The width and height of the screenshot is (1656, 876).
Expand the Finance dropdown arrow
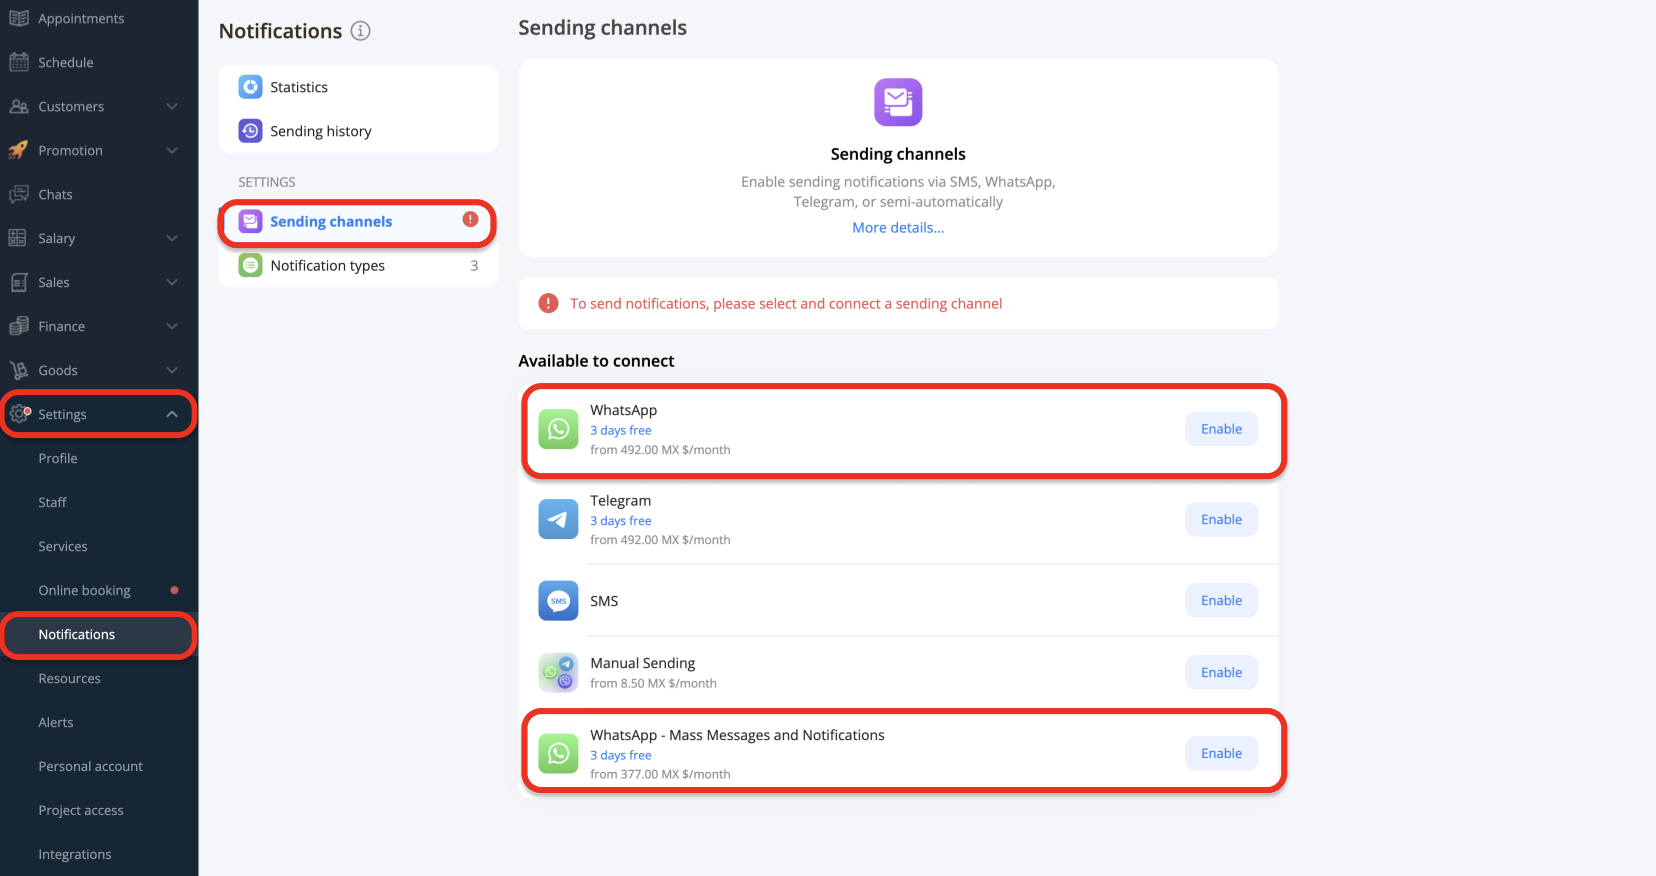(x=172, y=326)
